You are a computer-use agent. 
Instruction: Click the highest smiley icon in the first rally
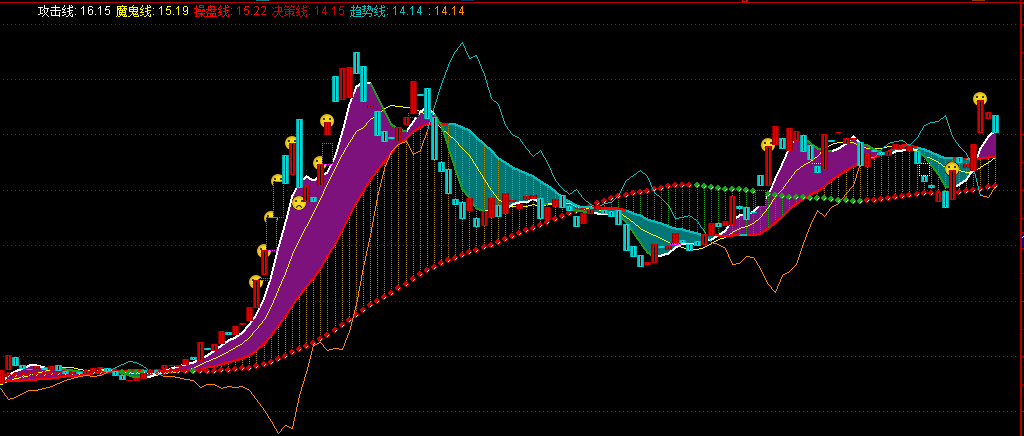(x=327, y=122)
